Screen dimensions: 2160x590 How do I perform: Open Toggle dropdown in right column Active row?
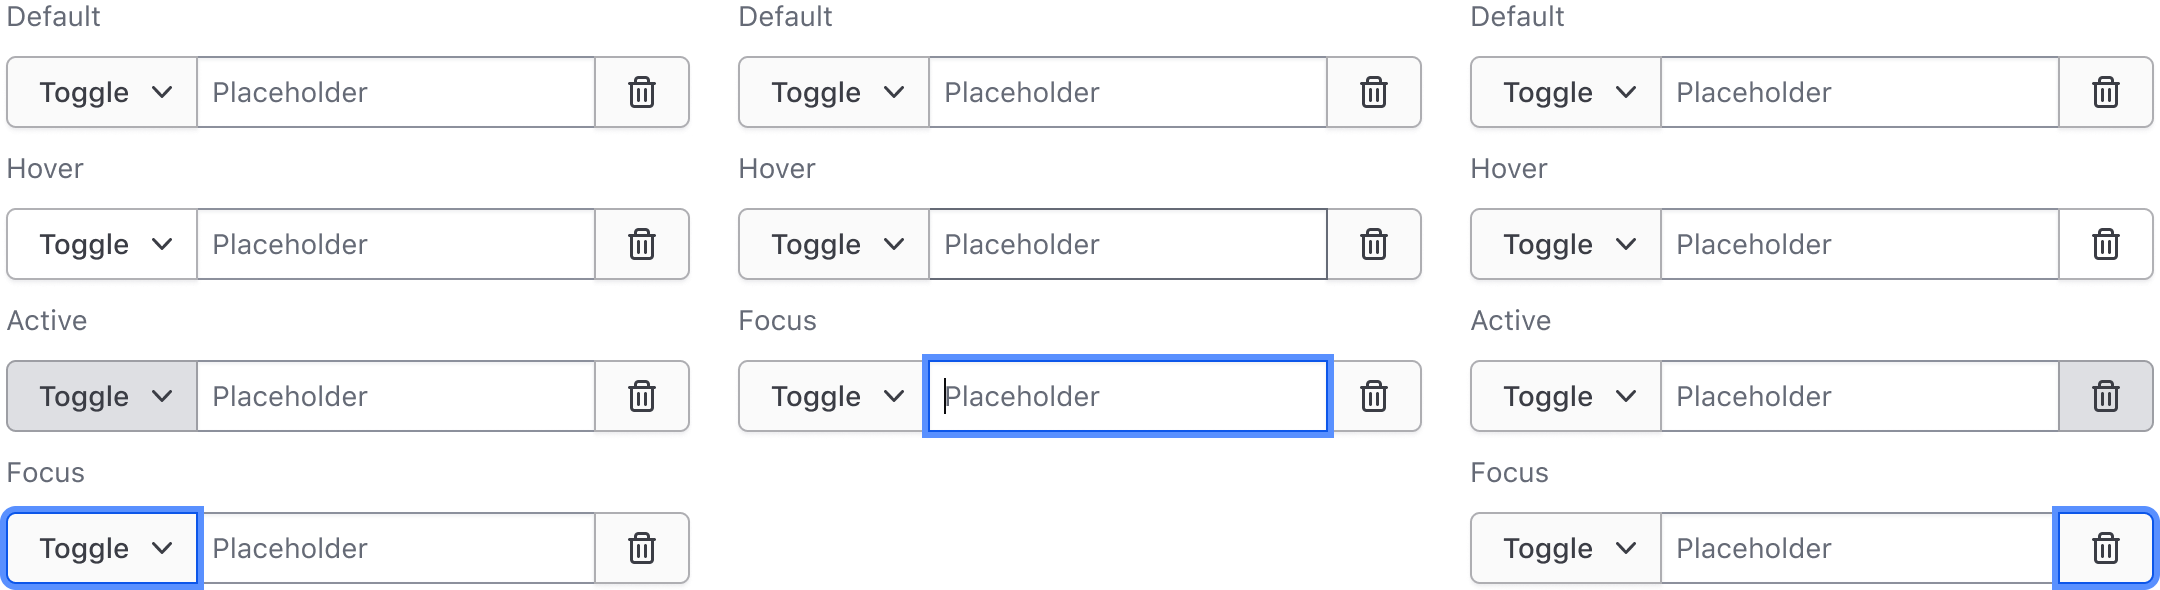click(1567, 396)
